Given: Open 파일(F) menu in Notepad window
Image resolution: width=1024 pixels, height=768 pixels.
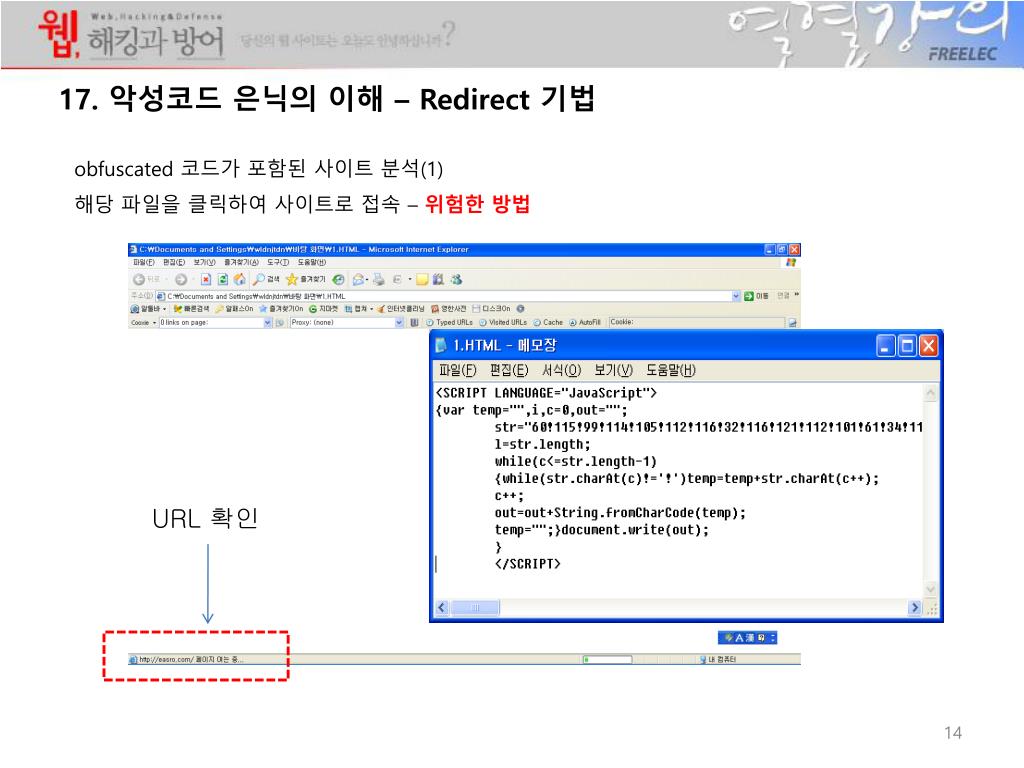Looking at the screenshot, I should point(458,370).
